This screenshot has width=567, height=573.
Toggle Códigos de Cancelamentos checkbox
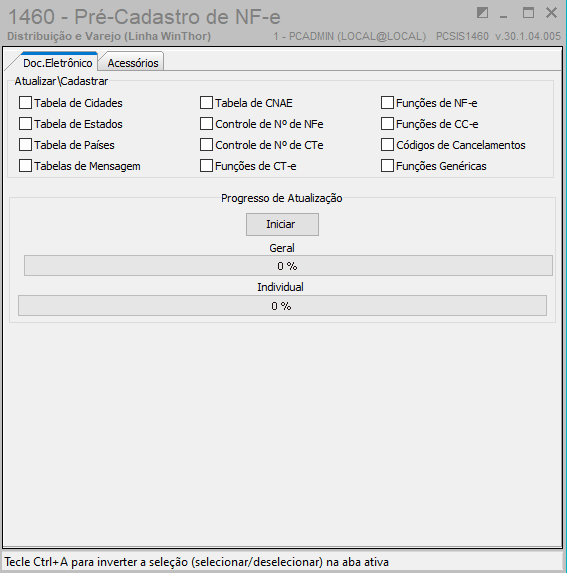click(387, 145)
